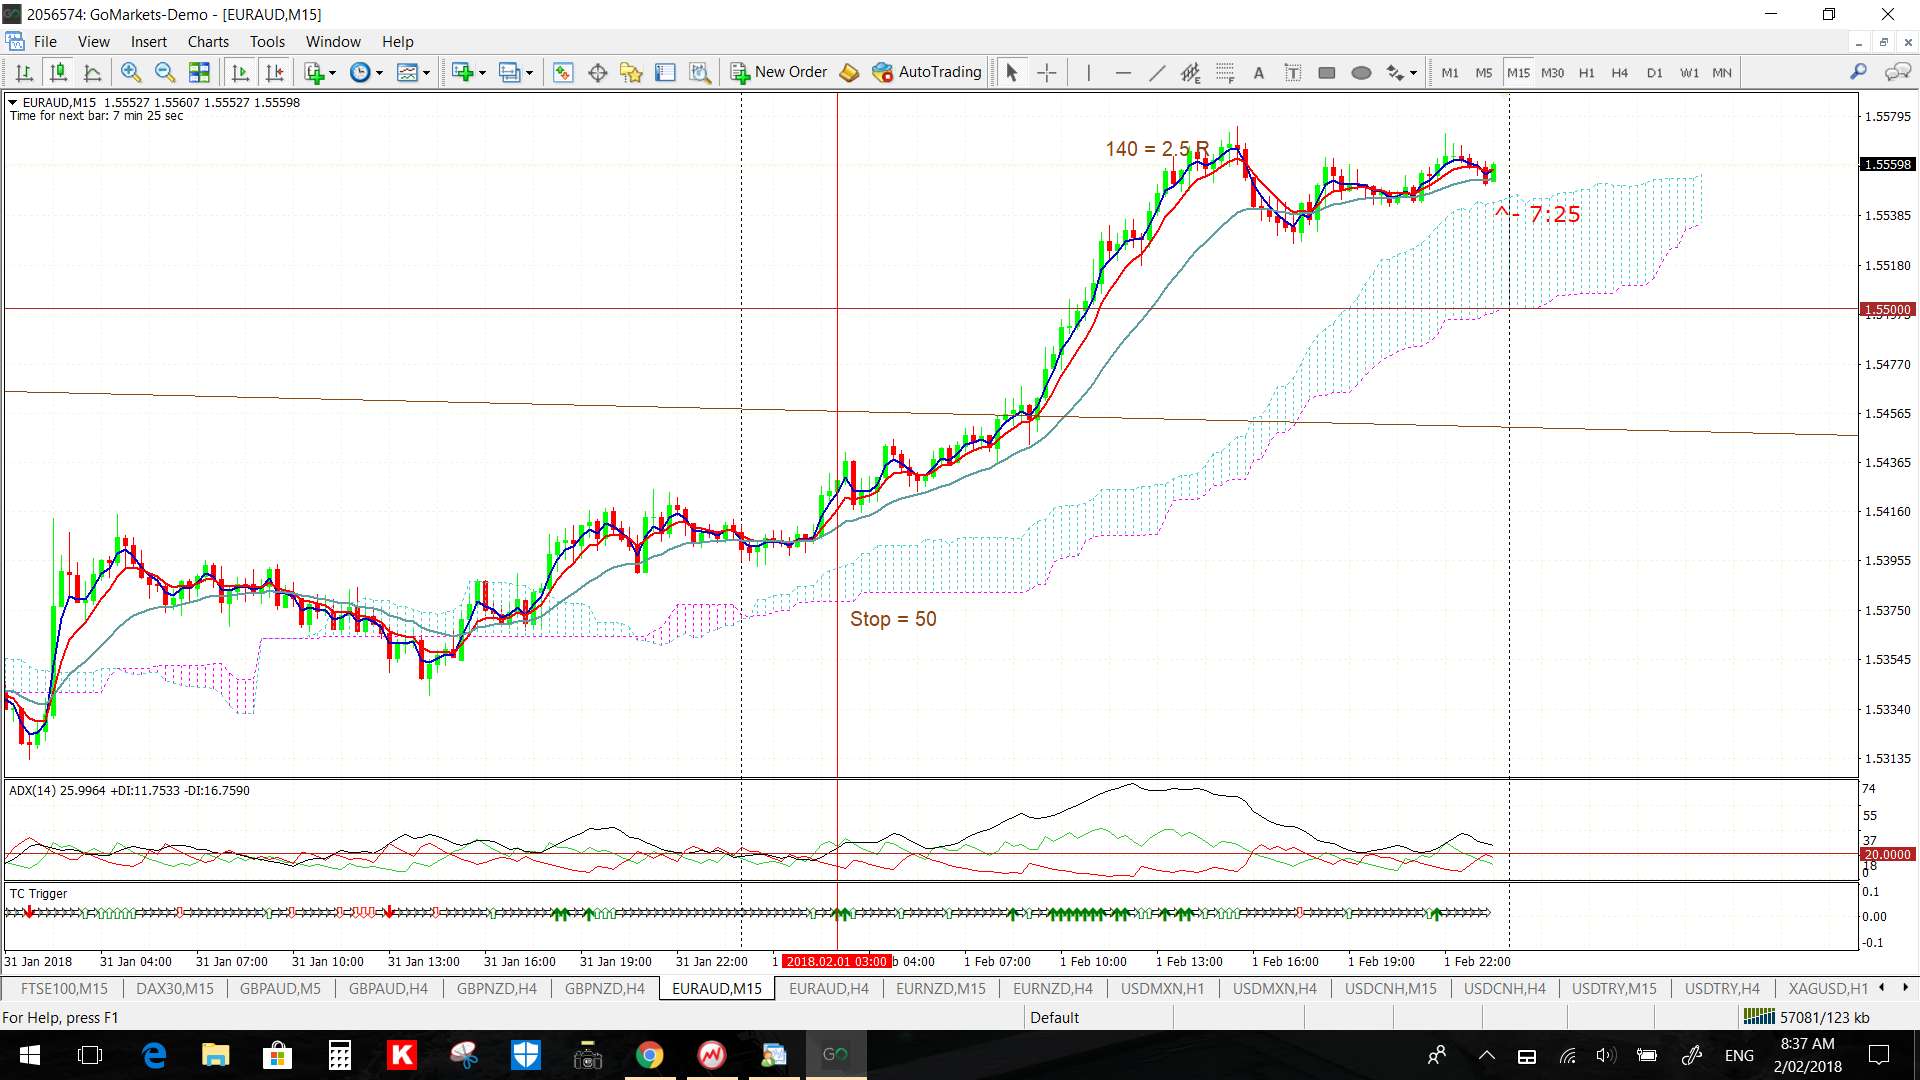Switch chart to candlesticks style
1920x1080 pixels.
click(x=58, y=72)
